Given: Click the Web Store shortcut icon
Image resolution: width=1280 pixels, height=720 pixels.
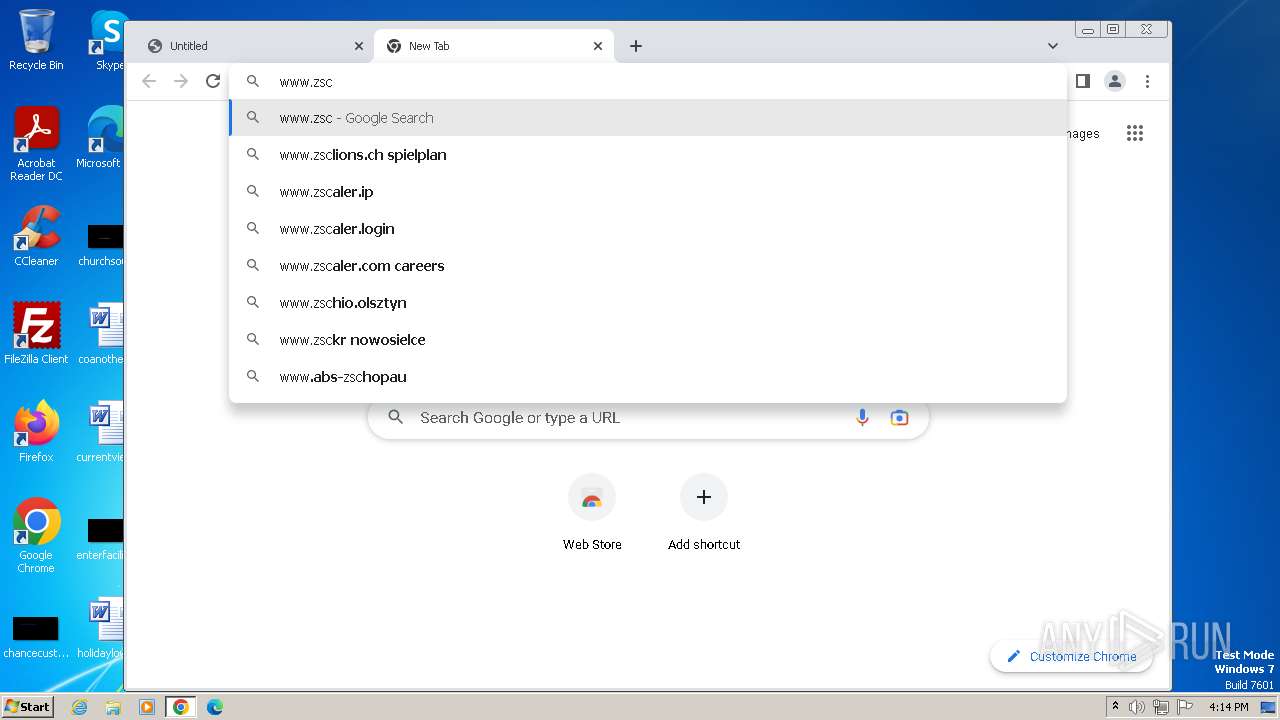Looking at the screenshot, I should point(592,497).
